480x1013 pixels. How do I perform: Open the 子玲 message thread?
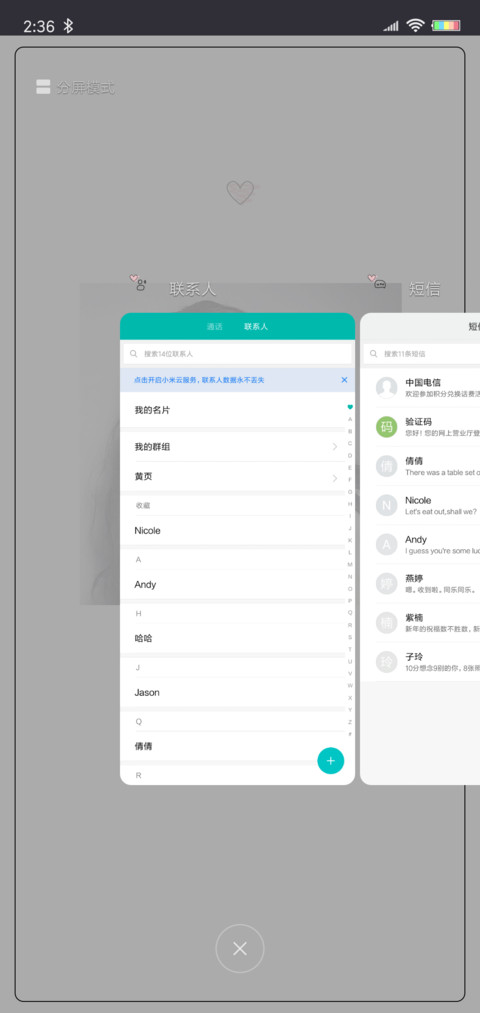click(420, 662)
